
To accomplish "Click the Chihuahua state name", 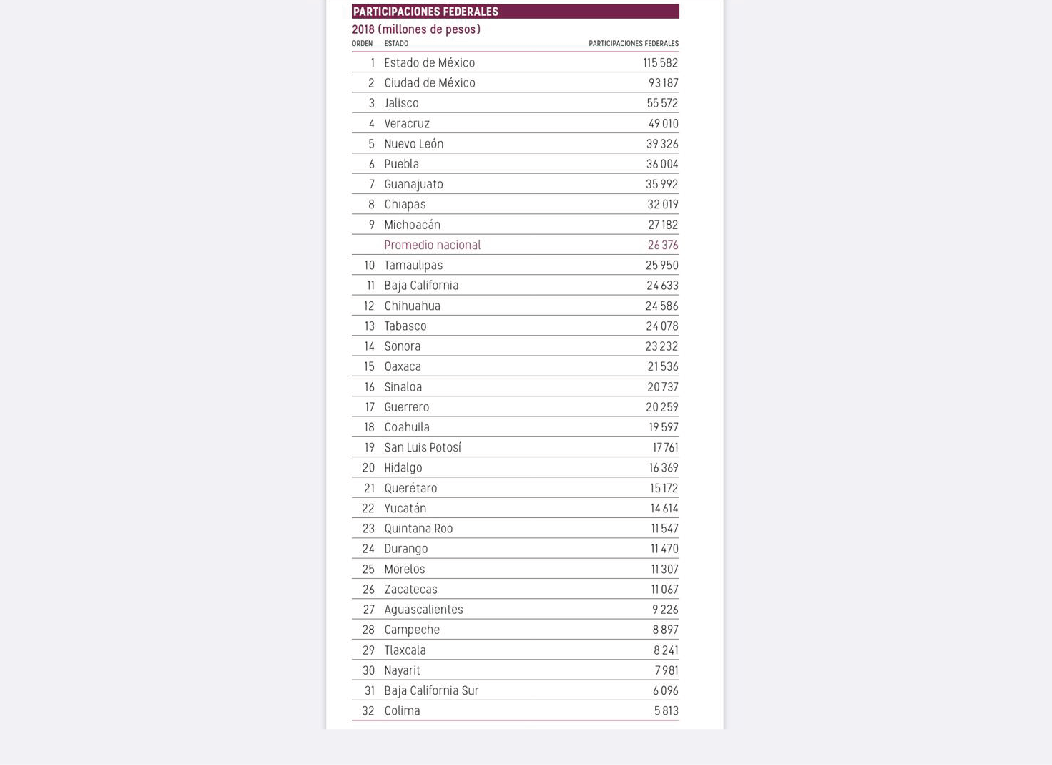I will (x=412, y=306).
